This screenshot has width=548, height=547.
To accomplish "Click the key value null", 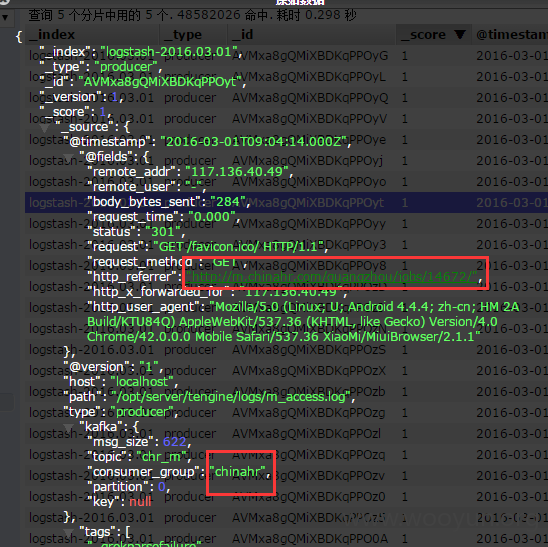I will click(140, 502).
